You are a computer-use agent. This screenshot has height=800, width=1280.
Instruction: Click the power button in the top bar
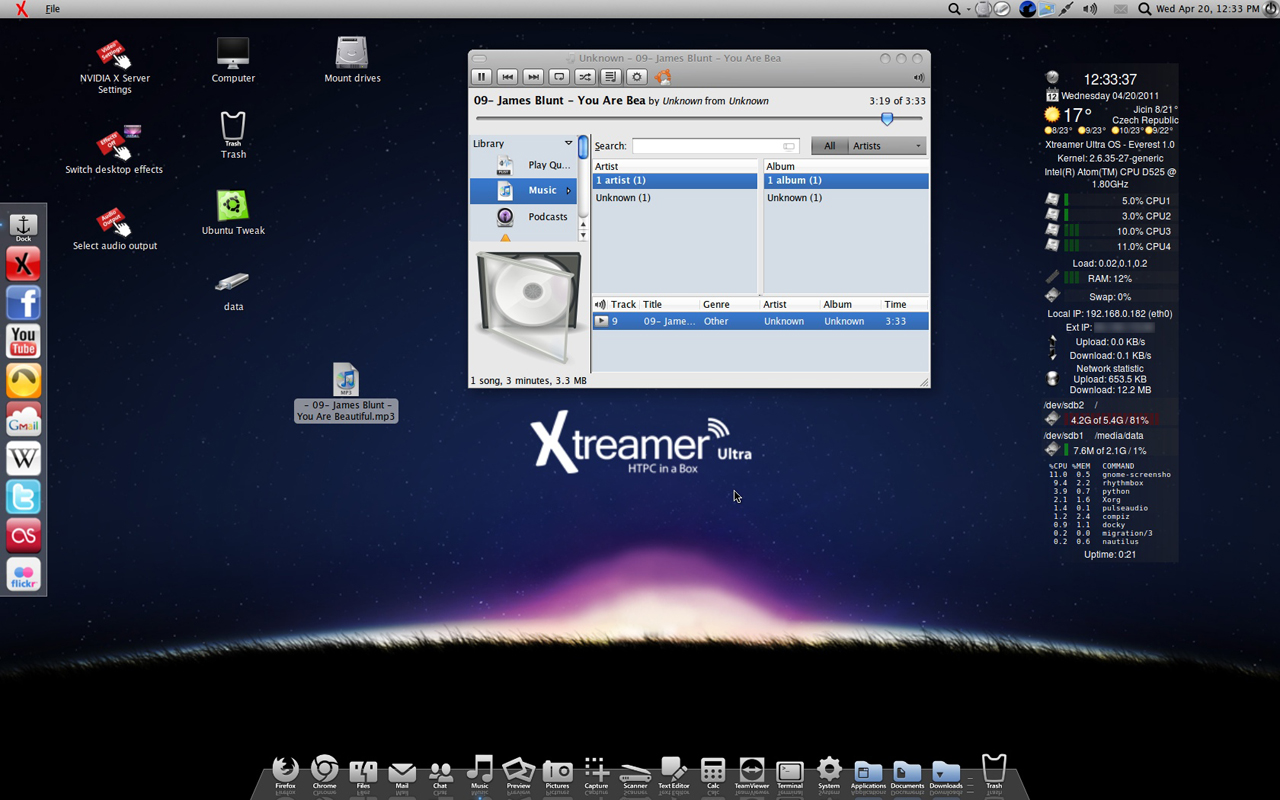(1270, 9)
